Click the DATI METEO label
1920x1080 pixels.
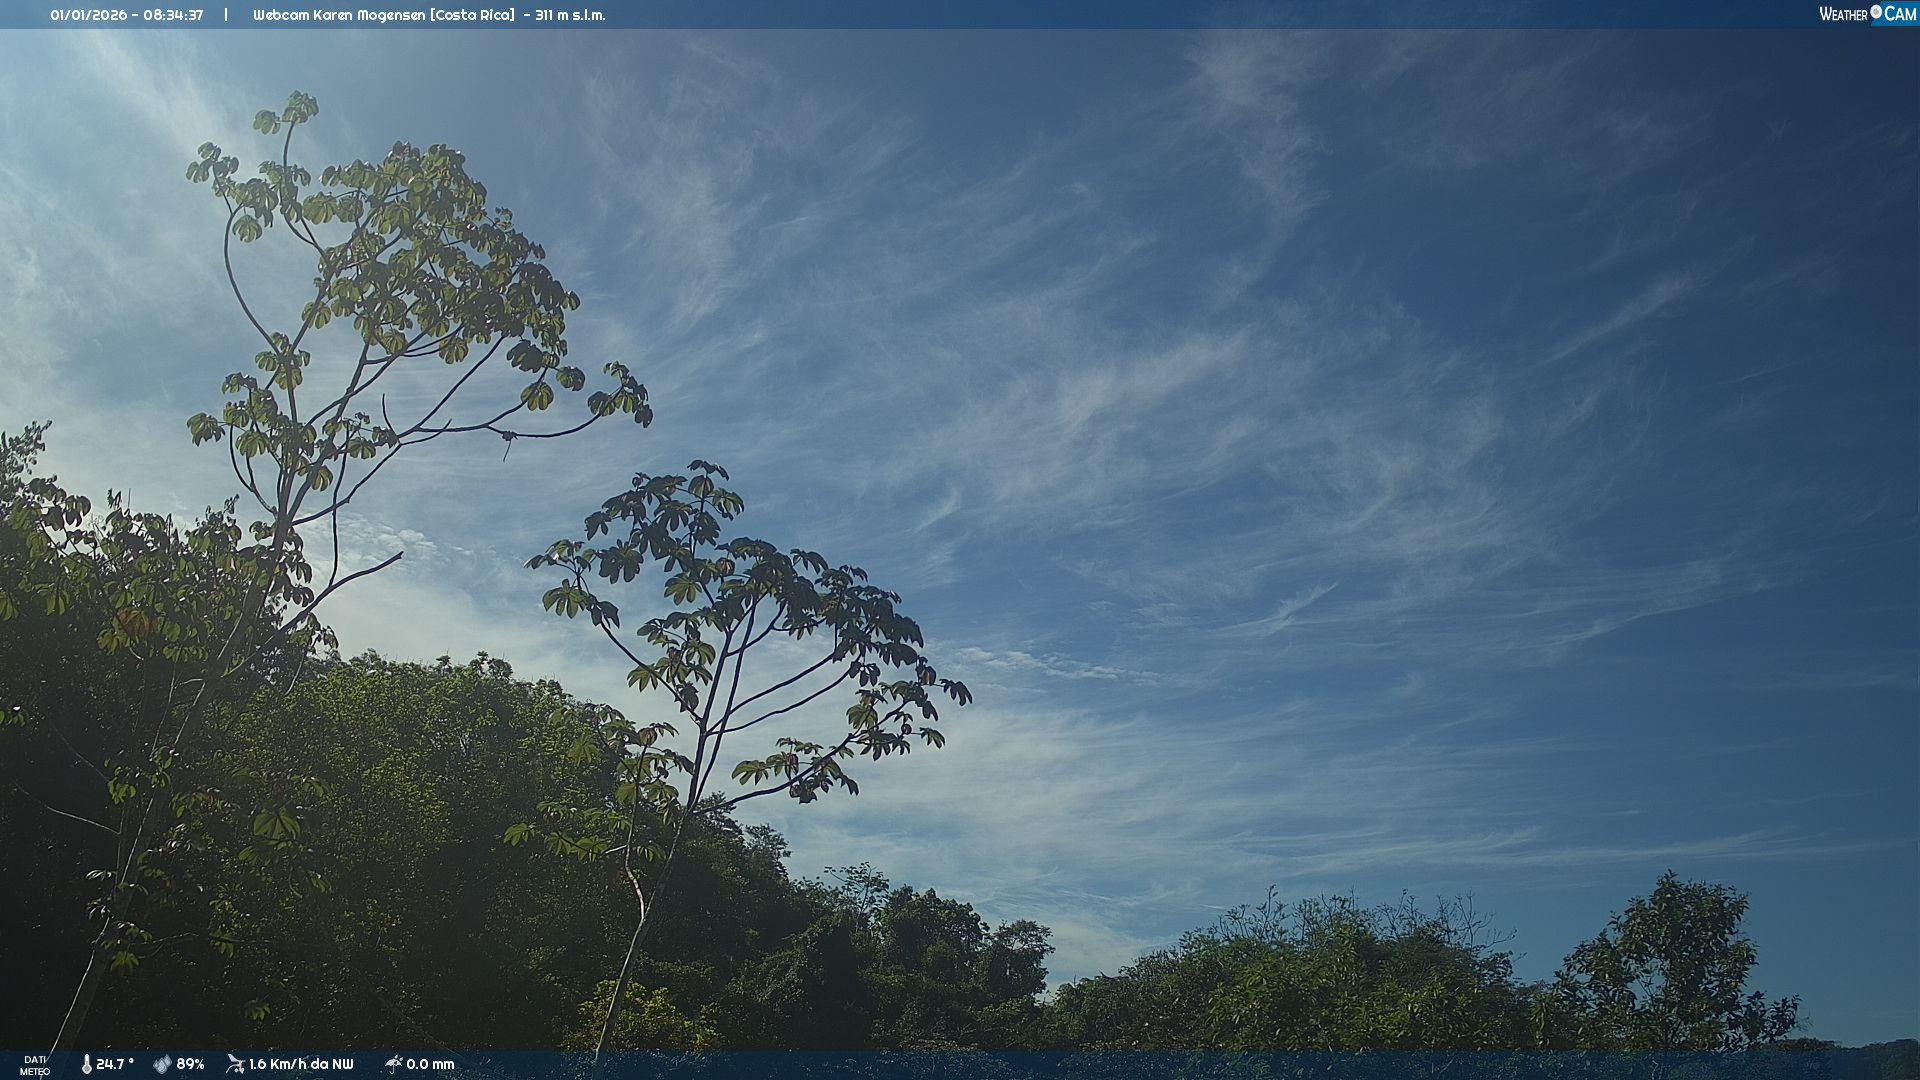[x=35, y=1065]
